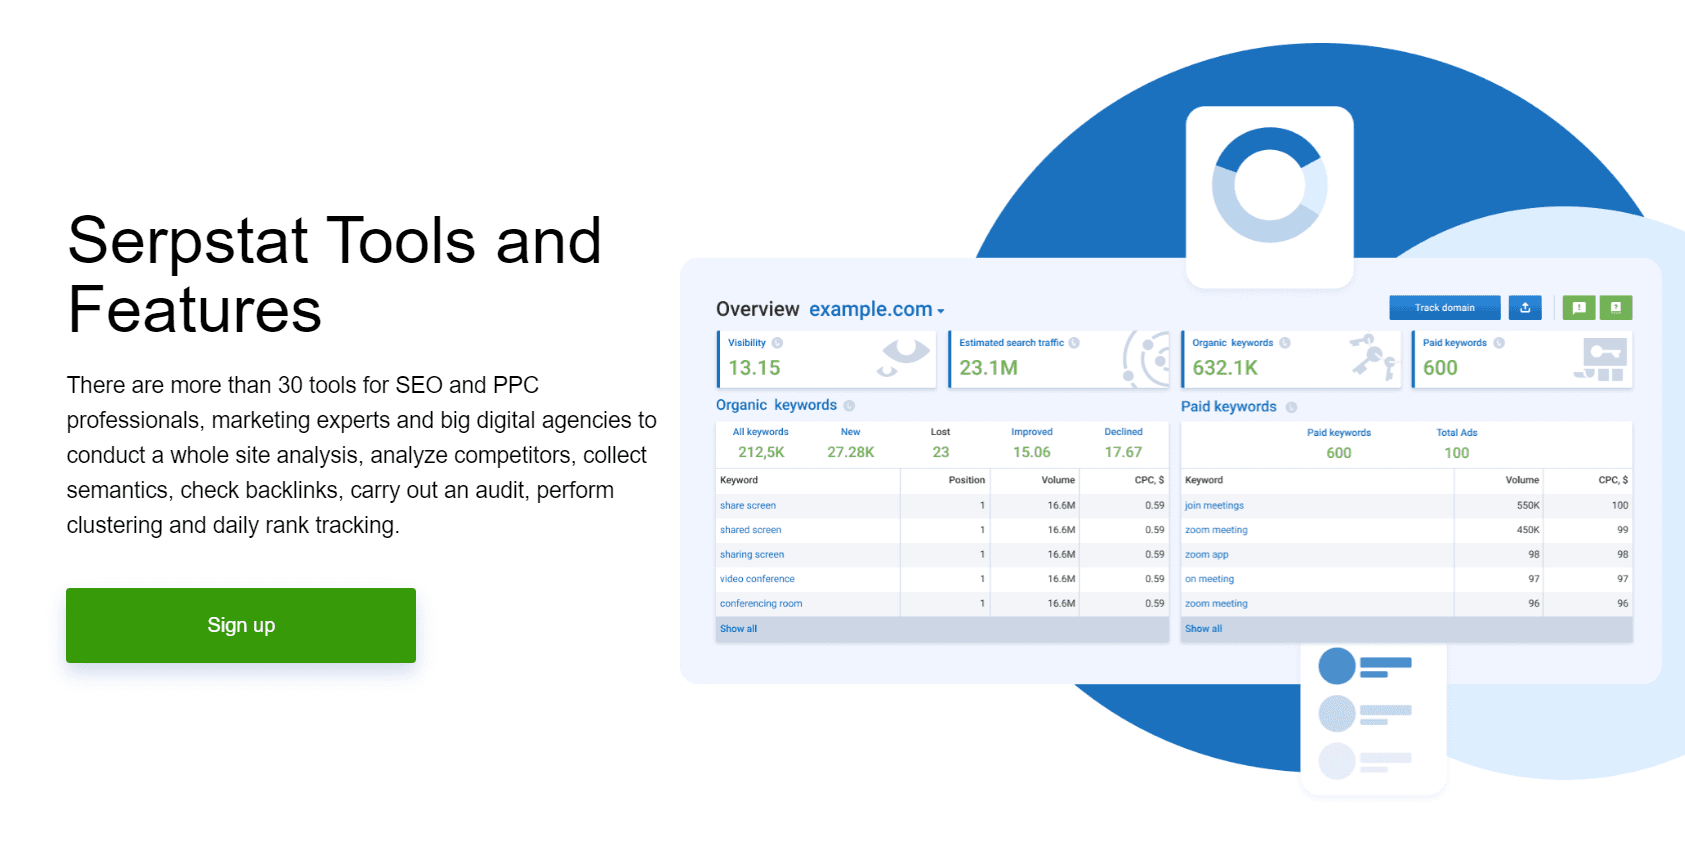
Task: Click the Serpstat donut logo tile
Action: (x=1270, y=196)
